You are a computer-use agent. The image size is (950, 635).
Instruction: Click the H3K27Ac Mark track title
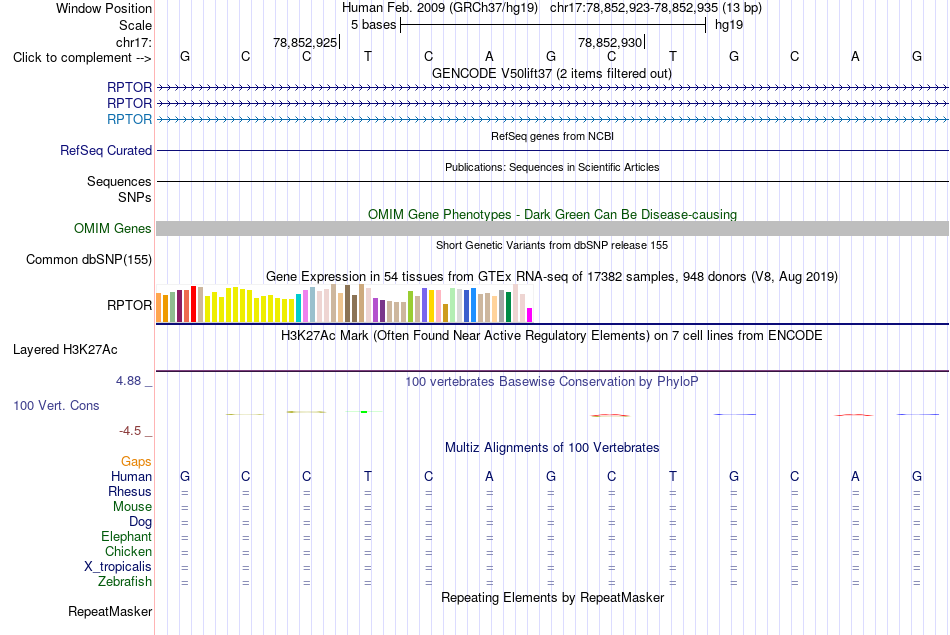552,336
